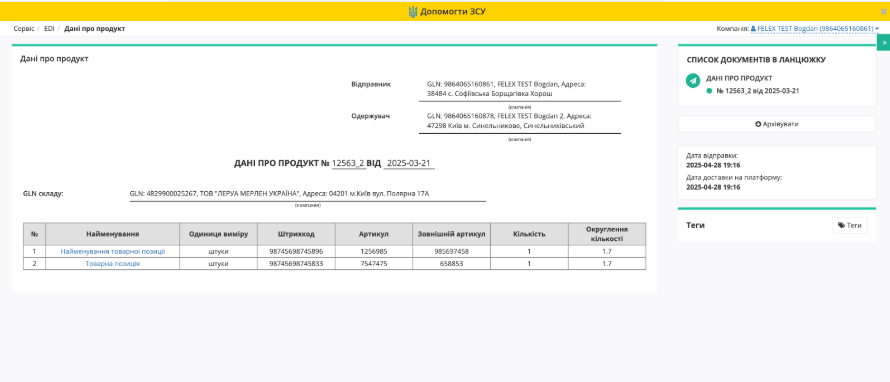Go to EDI in breadcrumb

click(x=49, y=28)
